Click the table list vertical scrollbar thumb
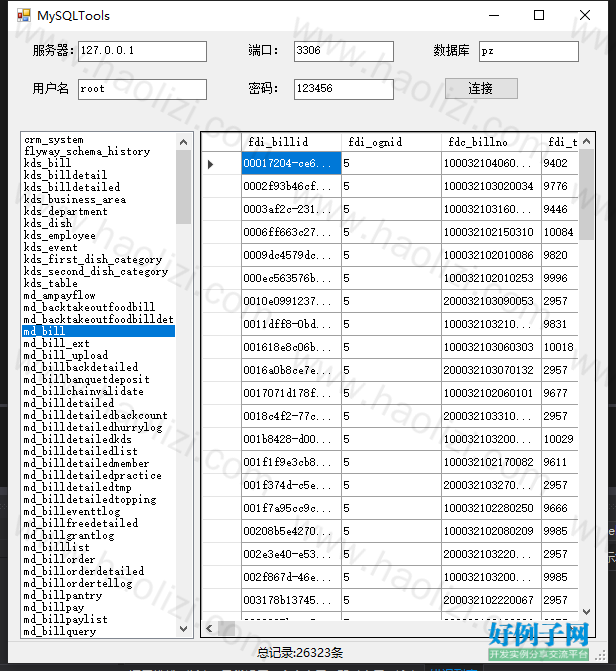Image resolution: width=616 pixels, height=671 pixels. point(184,187)
